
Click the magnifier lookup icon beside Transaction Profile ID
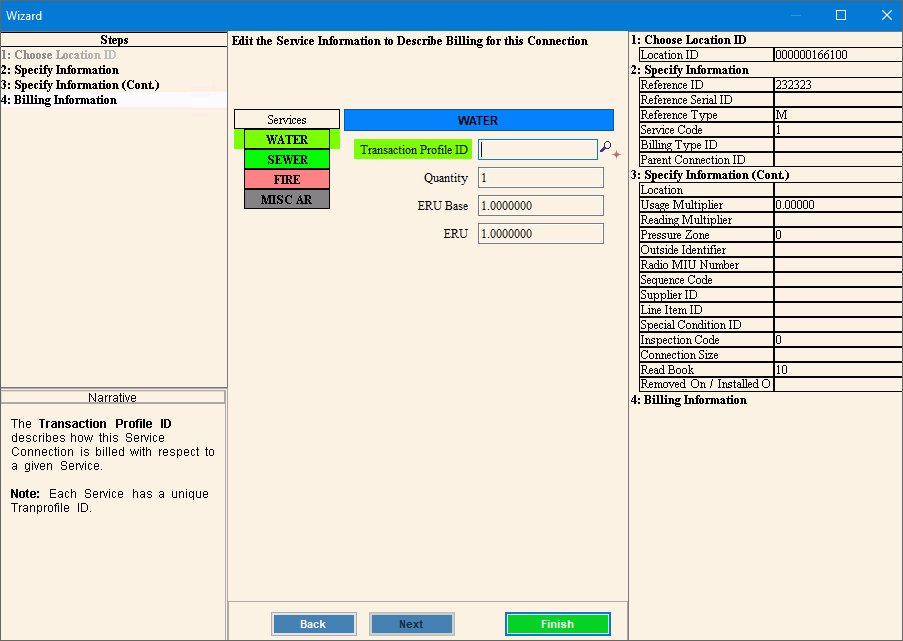[605, 148]
